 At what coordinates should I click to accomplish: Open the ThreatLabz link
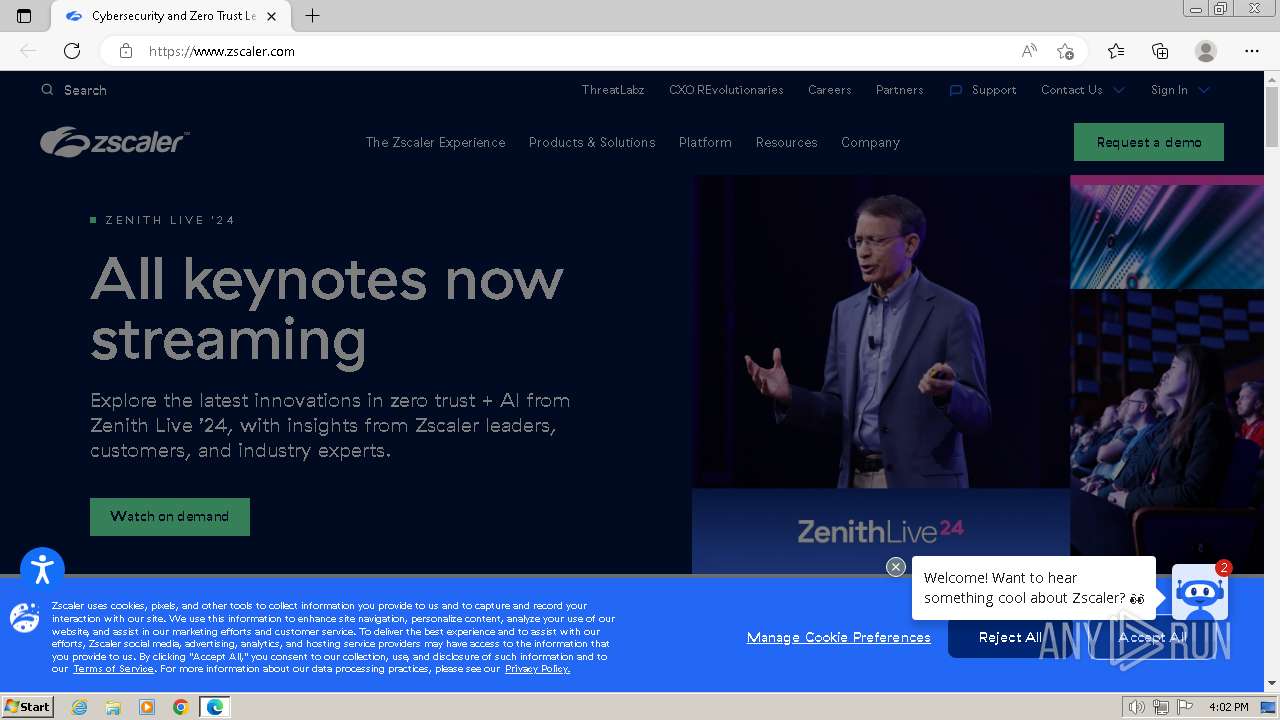613,90
